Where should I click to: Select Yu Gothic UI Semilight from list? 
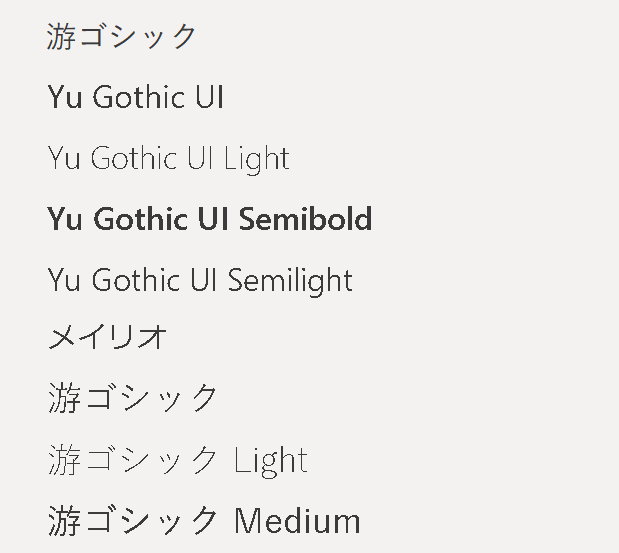pos(200,281)
